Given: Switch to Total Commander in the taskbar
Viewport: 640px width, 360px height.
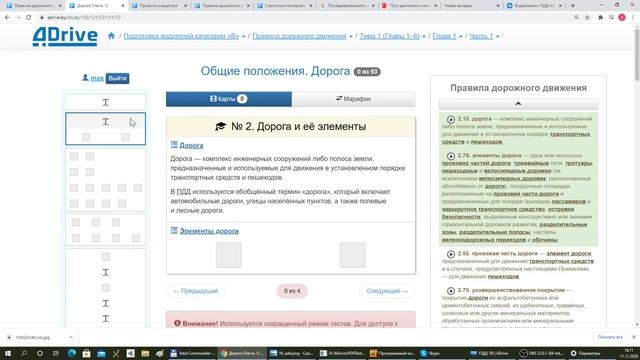Looking at the screenshot, I should (193, 353).
